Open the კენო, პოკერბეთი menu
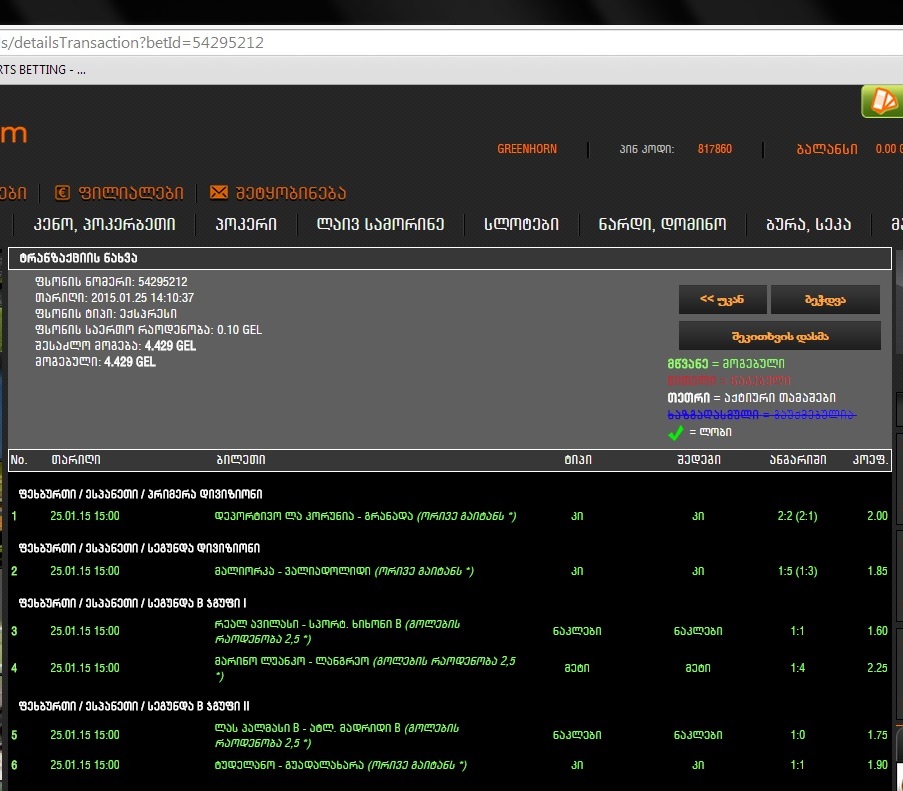The height and width of the screenshot is (791, 903). click(104, 225)
